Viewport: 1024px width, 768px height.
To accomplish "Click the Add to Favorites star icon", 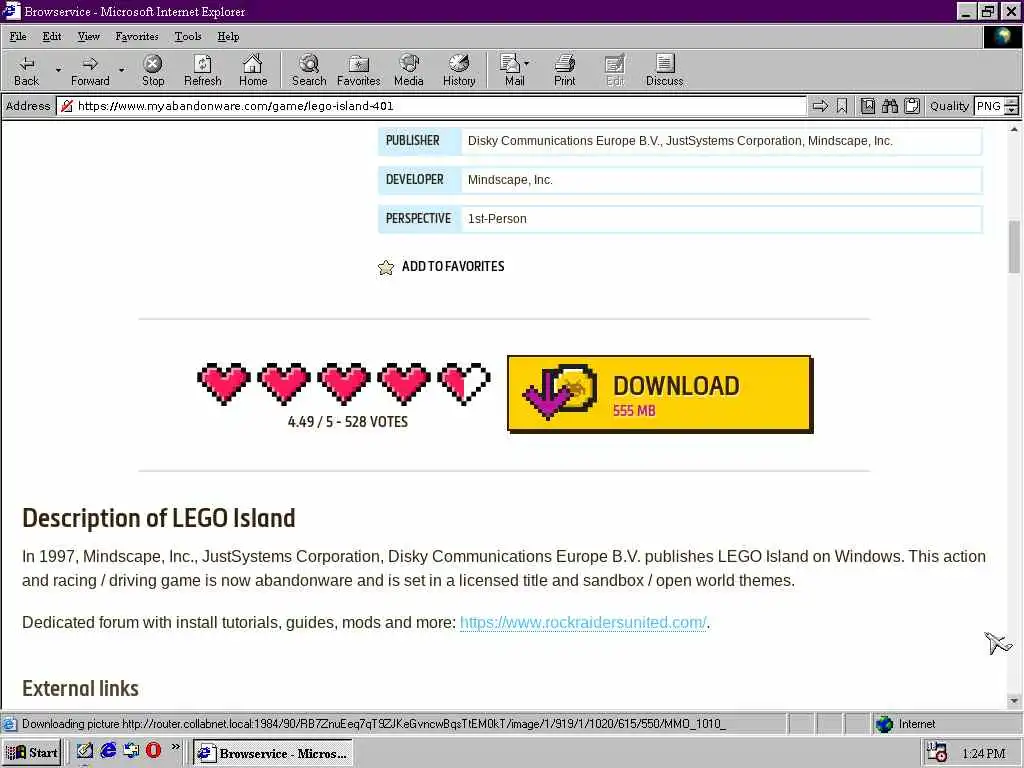I will click(x=386, y=267).
